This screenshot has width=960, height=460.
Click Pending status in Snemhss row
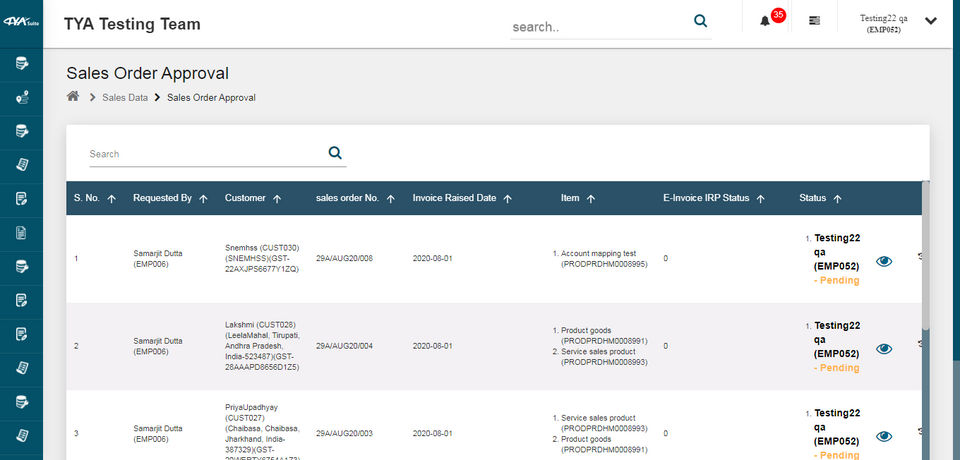836,281
